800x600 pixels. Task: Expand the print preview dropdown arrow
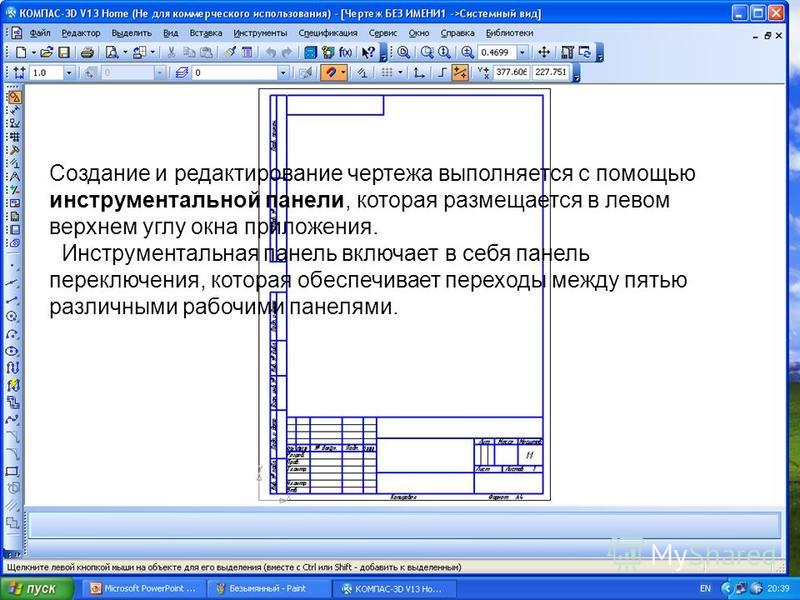pyautogui.click(x=125, y=53)
